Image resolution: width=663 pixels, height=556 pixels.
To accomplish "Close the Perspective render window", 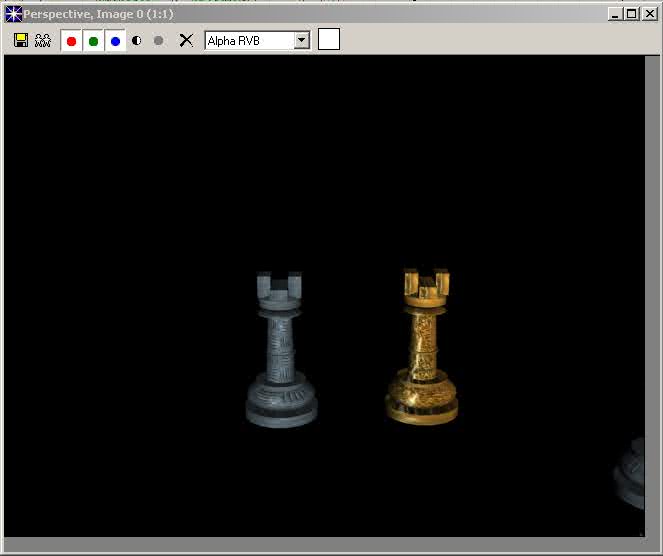I will click(648, 14).
